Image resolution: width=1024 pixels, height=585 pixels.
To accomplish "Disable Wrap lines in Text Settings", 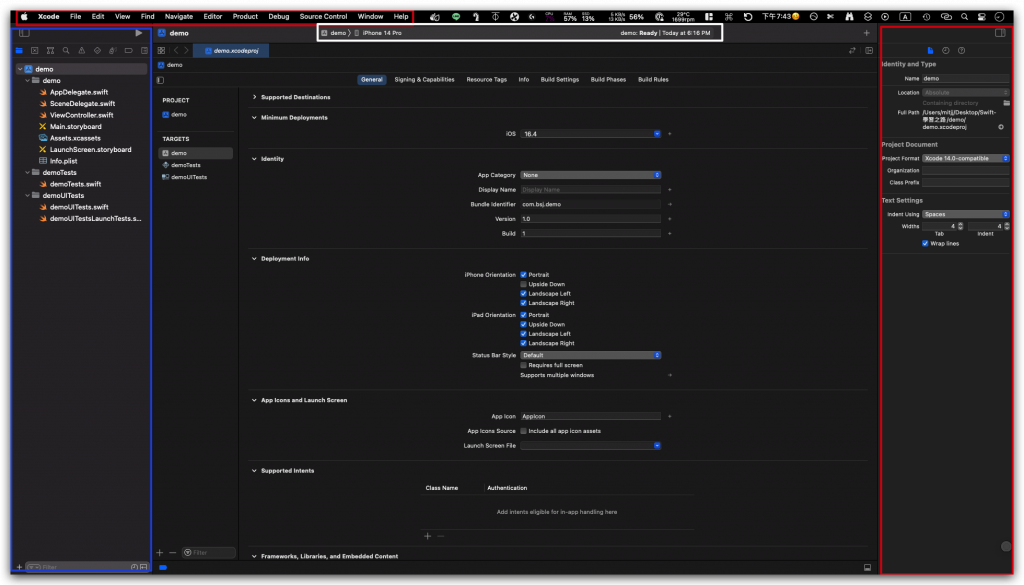I will click(x=925, y=244).
